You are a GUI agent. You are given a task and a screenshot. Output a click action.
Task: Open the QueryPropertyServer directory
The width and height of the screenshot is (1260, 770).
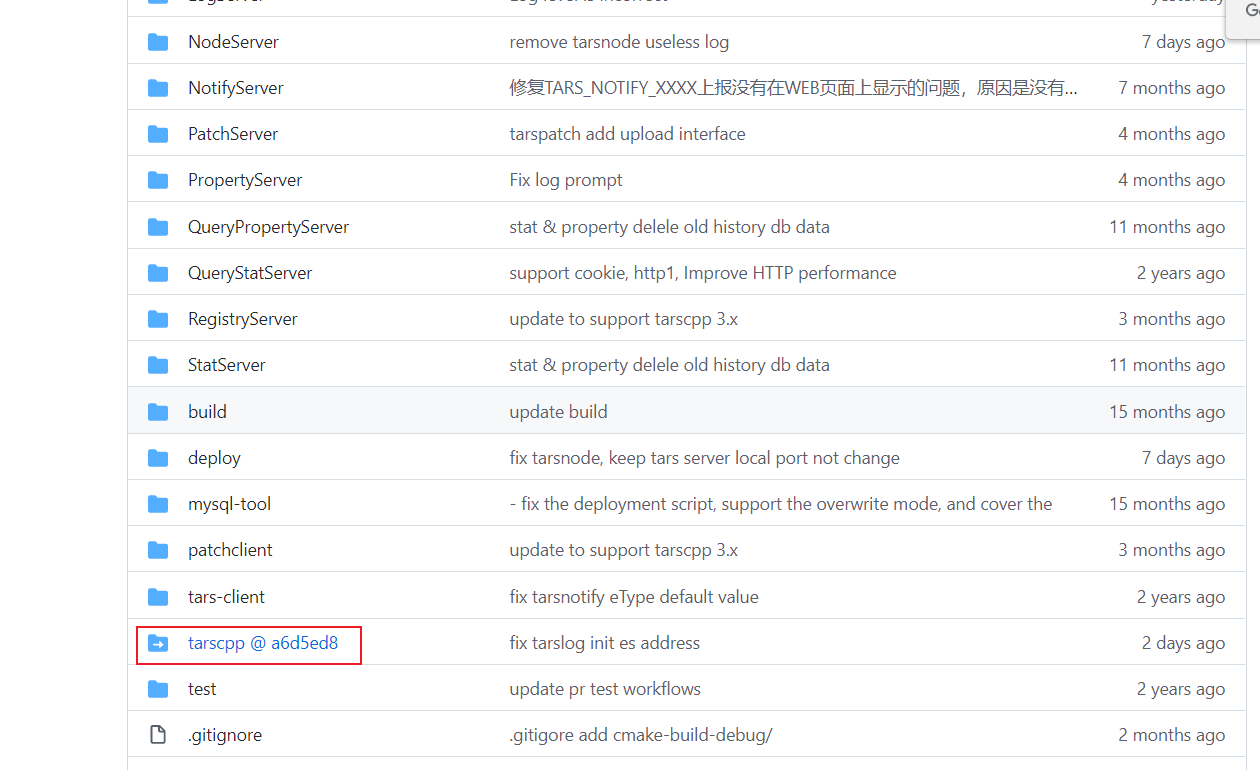pyautogui.click(x=268, y=227)
